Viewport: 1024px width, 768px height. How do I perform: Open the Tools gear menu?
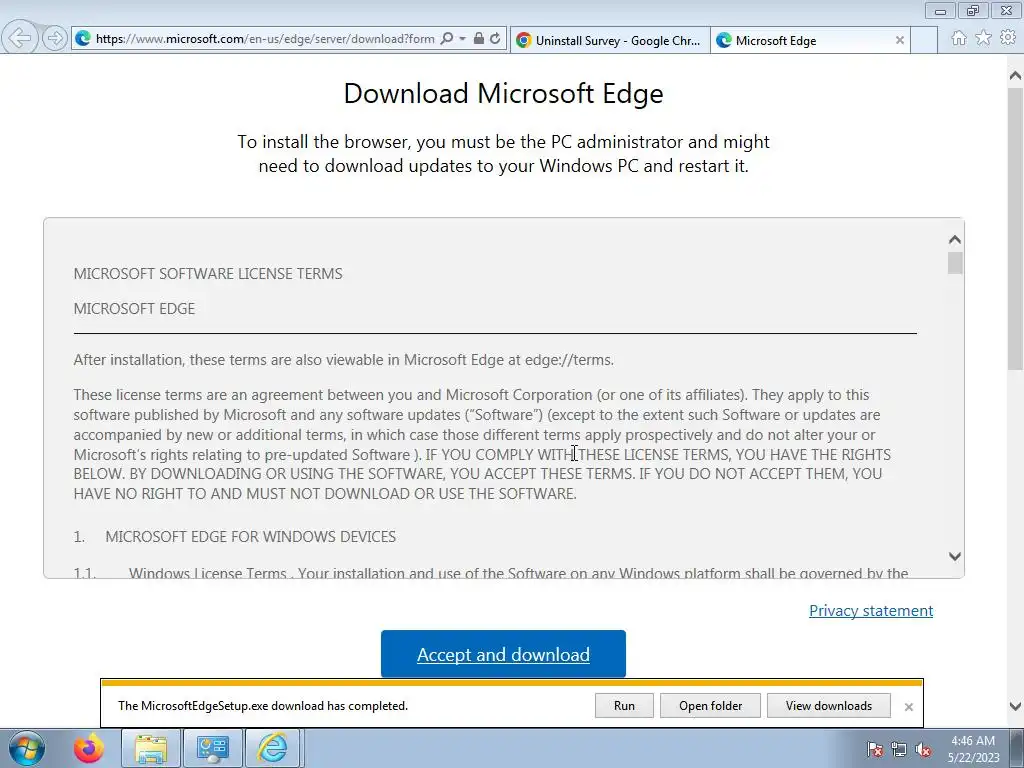(x=1008, y=38)
